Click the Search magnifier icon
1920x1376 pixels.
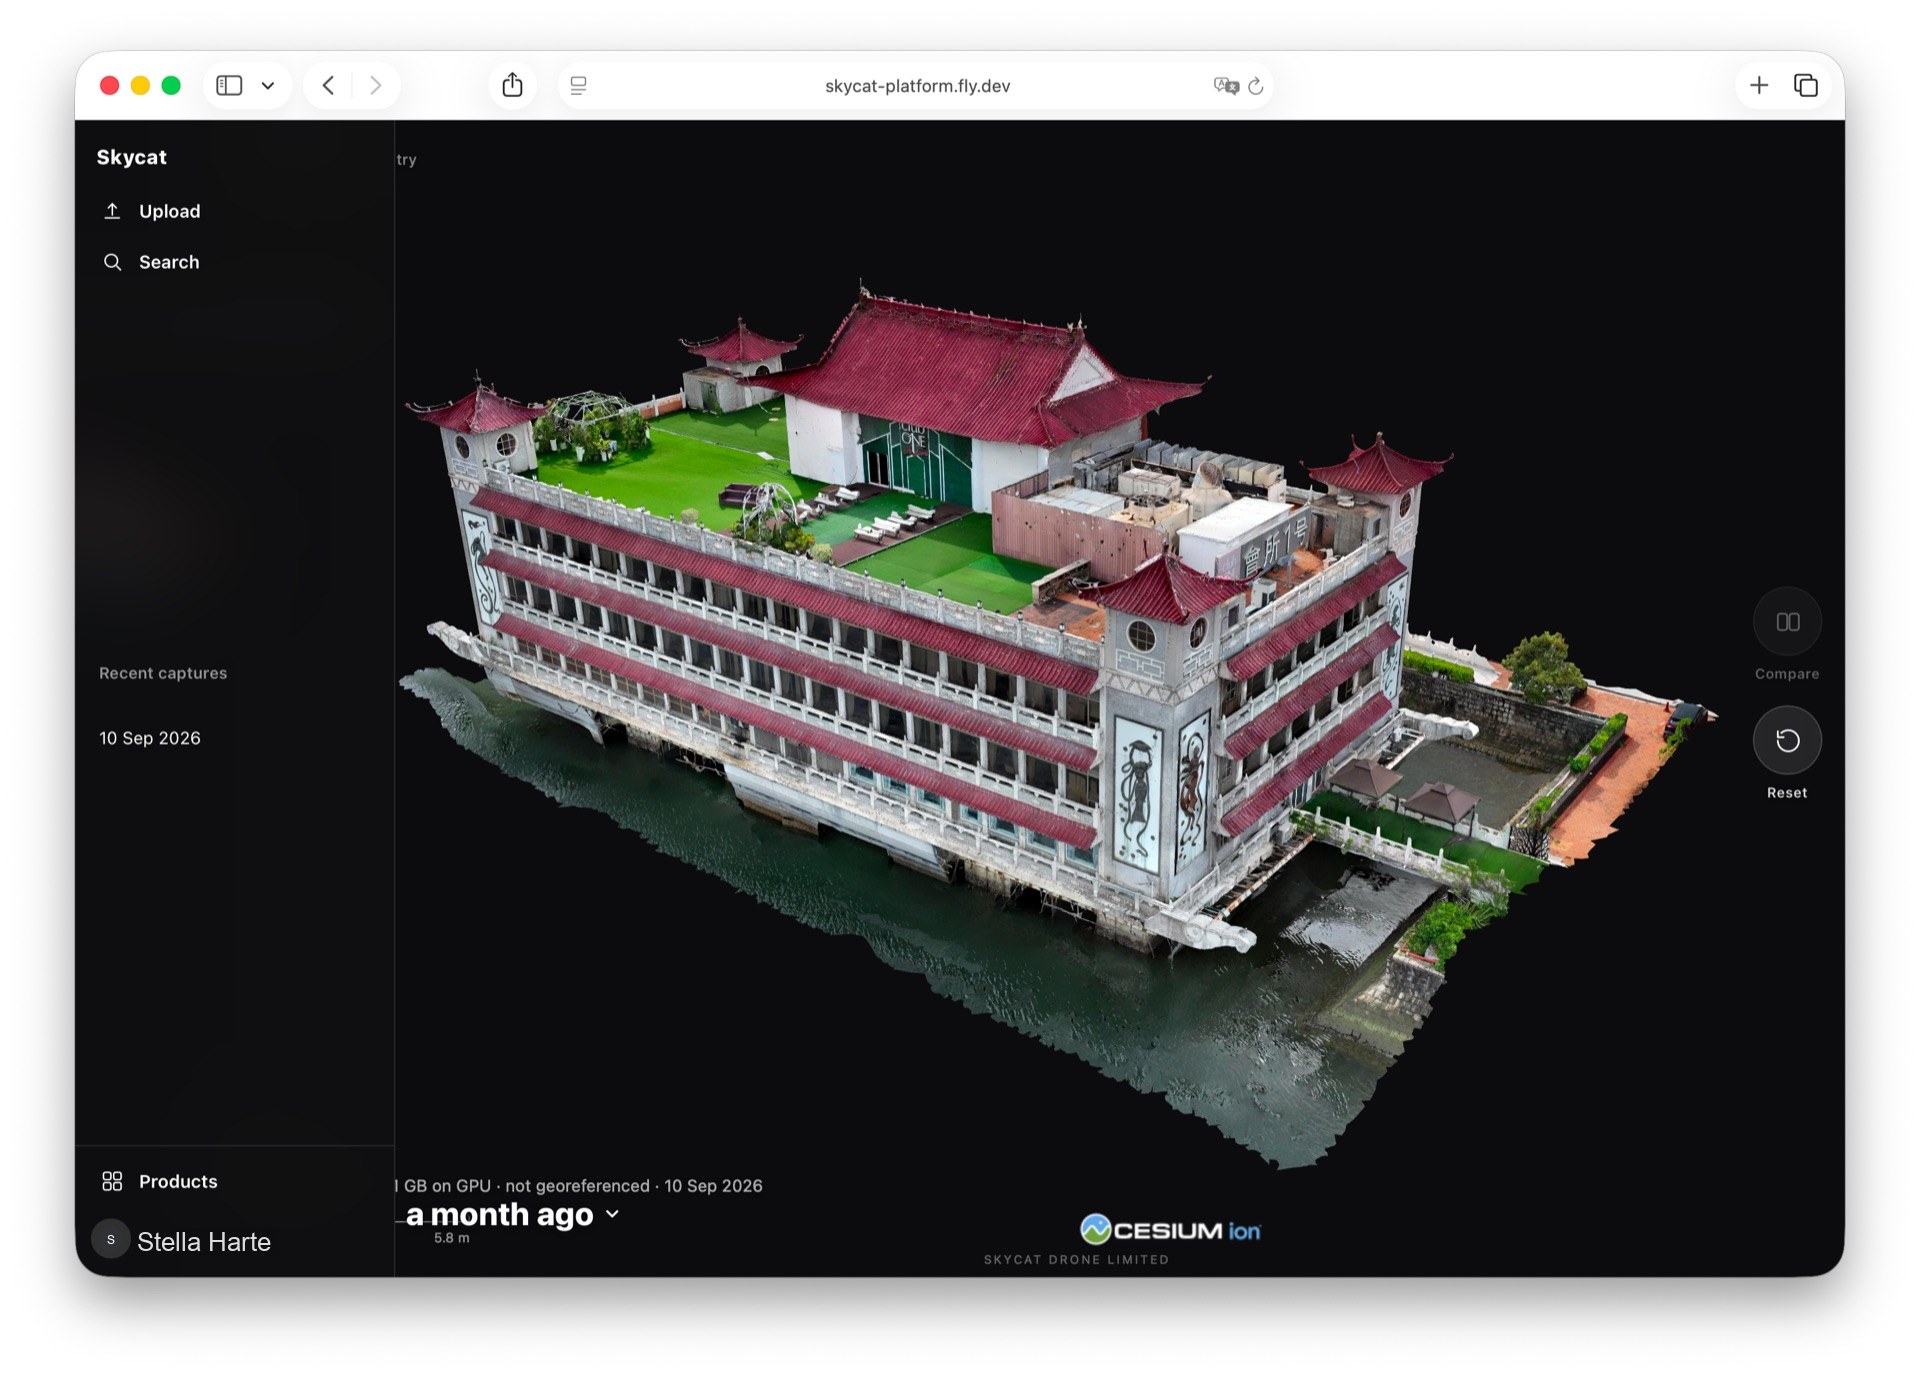click(112, 262)
